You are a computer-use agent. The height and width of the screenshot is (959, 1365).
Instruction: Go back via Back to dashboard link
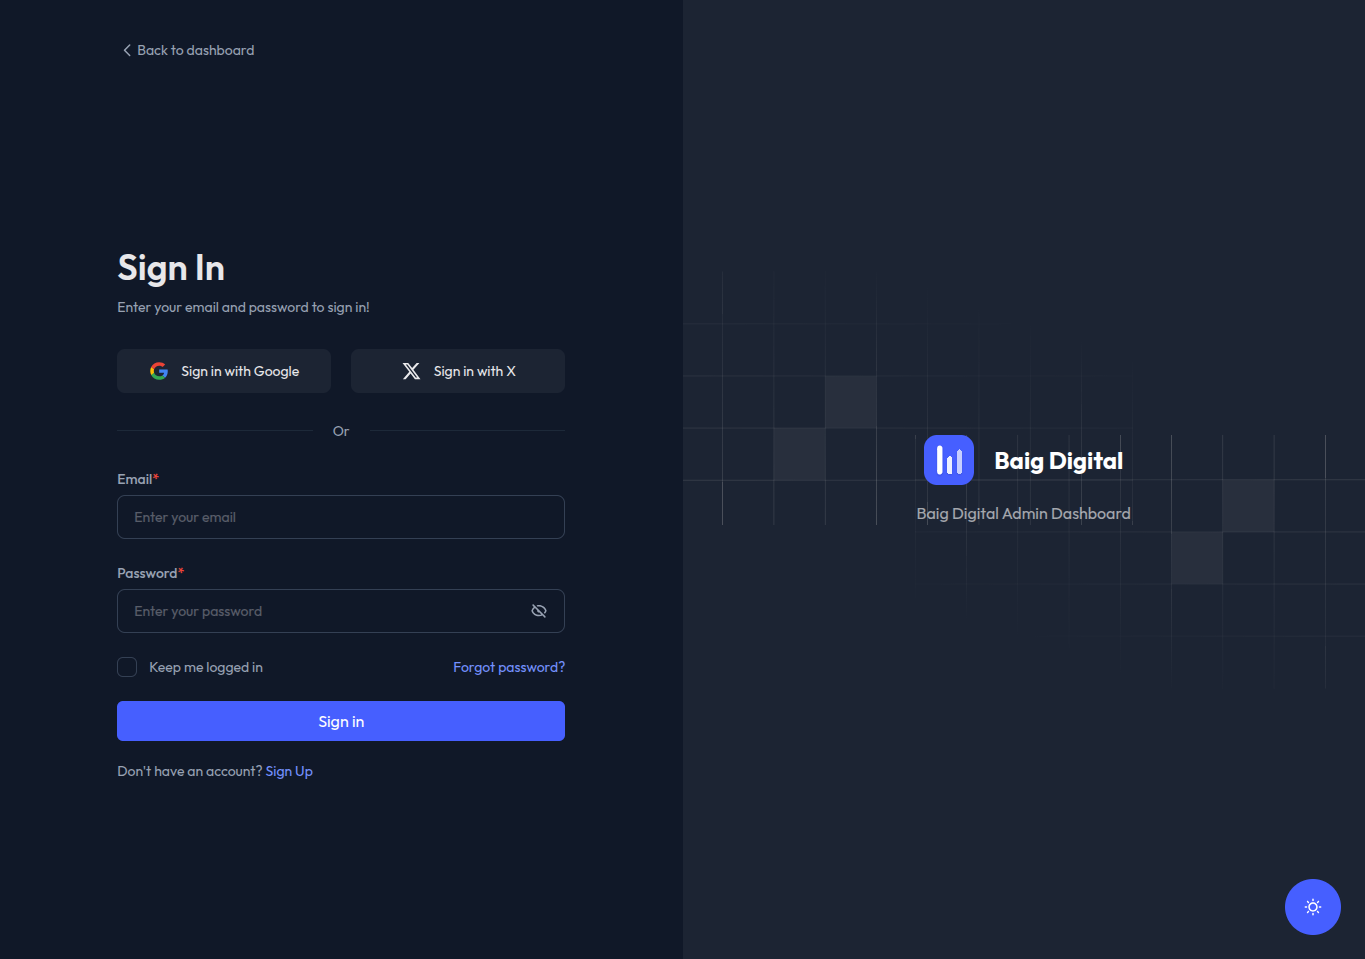188,50
